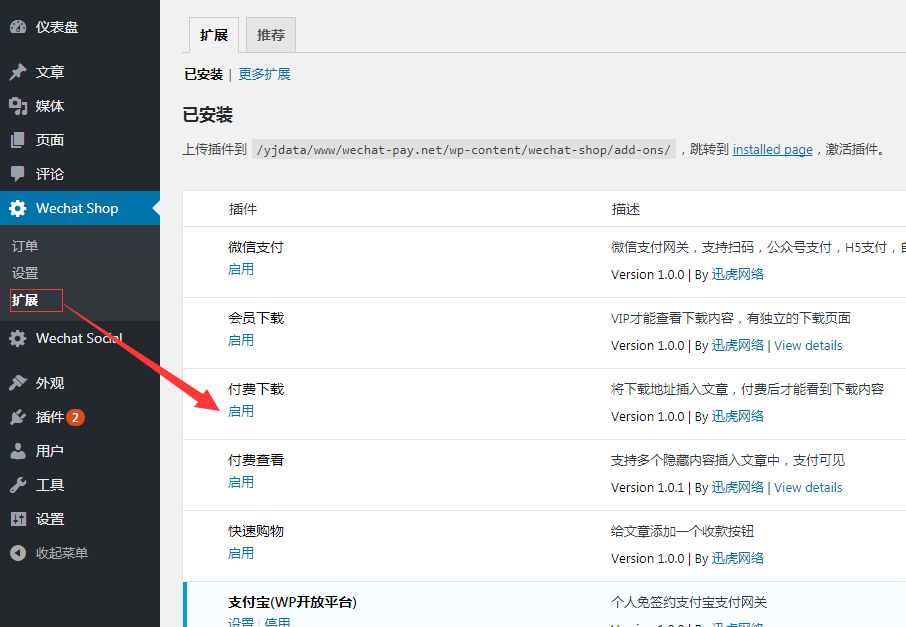906x627 pixels.
Task: Click the media icon beside 媒体
Action: tap(18, 106)
